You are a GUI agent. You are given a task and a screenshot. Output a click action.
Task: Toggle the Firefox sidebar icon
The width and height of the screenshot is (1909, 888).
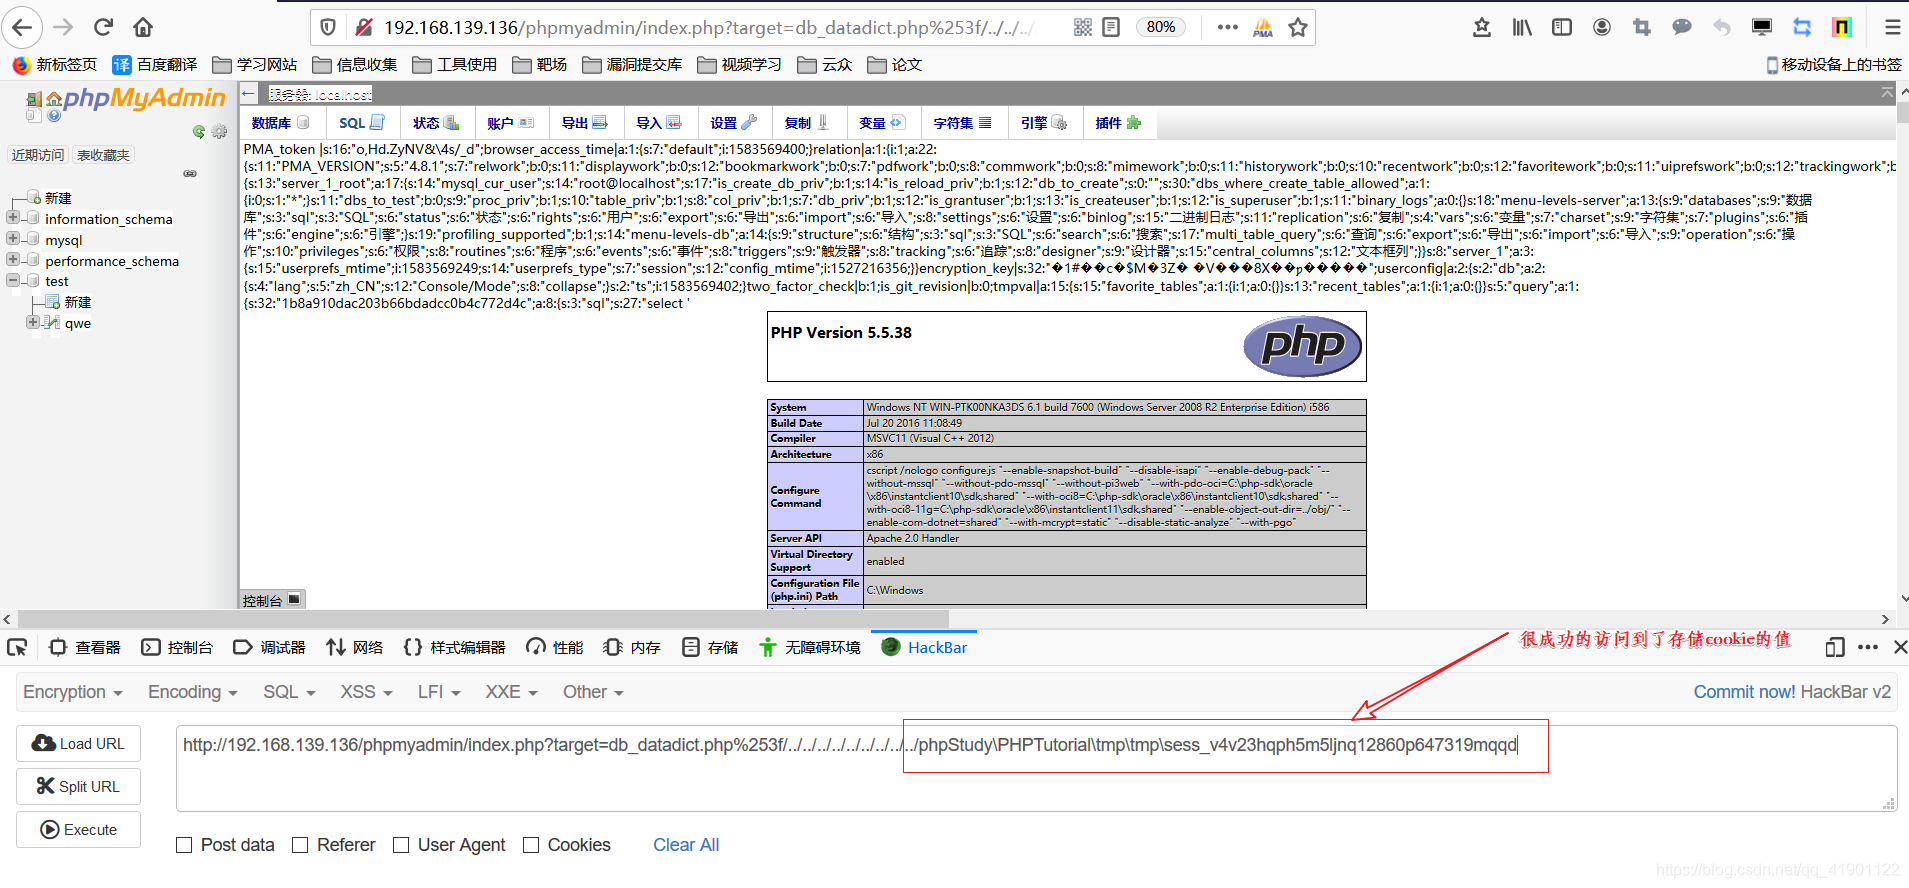pos(1562,27)
